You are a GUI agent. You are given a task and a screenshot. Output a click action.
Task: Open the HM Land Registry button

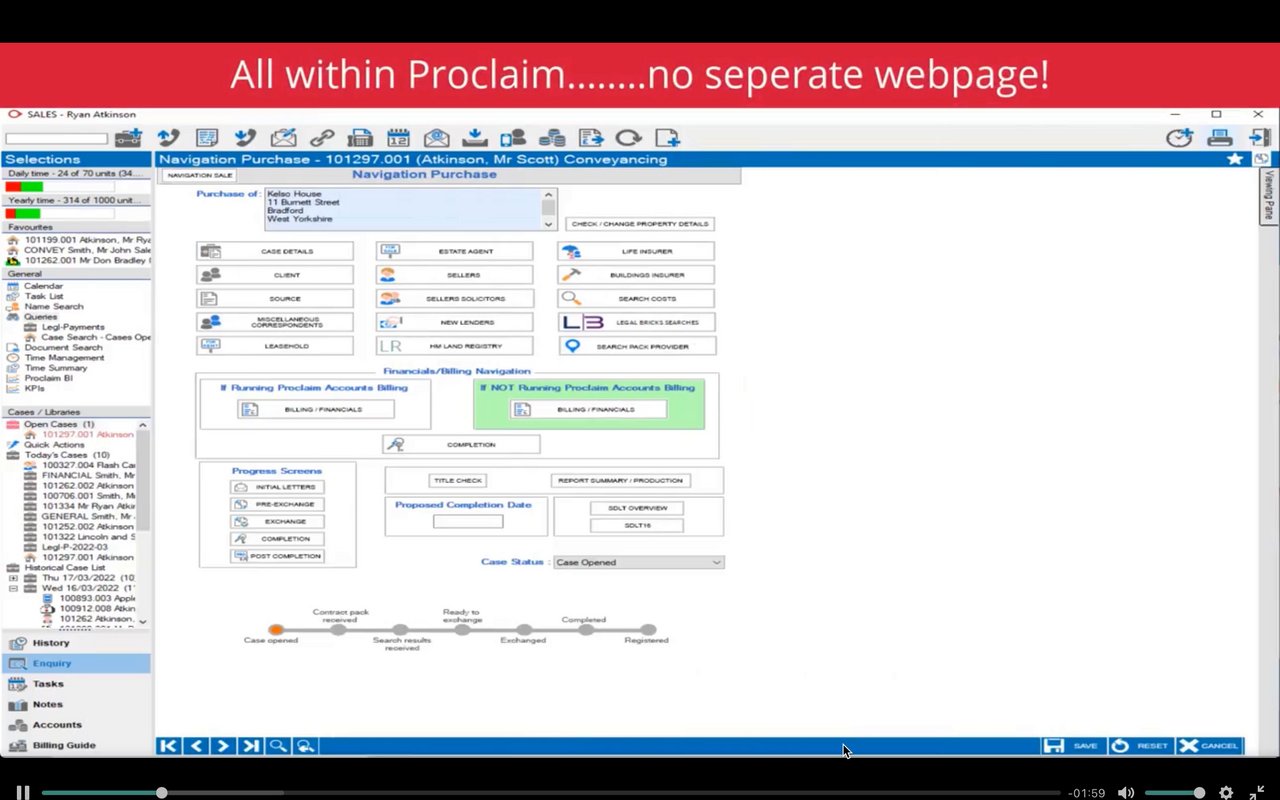455,346
